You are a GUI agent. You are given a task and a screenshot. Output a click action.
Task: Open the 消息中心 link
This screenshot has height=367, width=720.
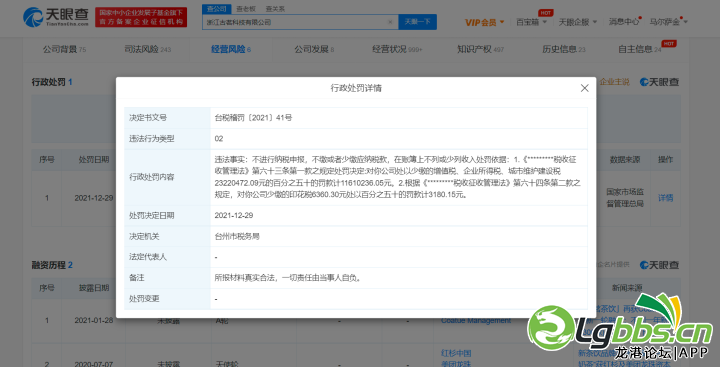click(624, 22)
